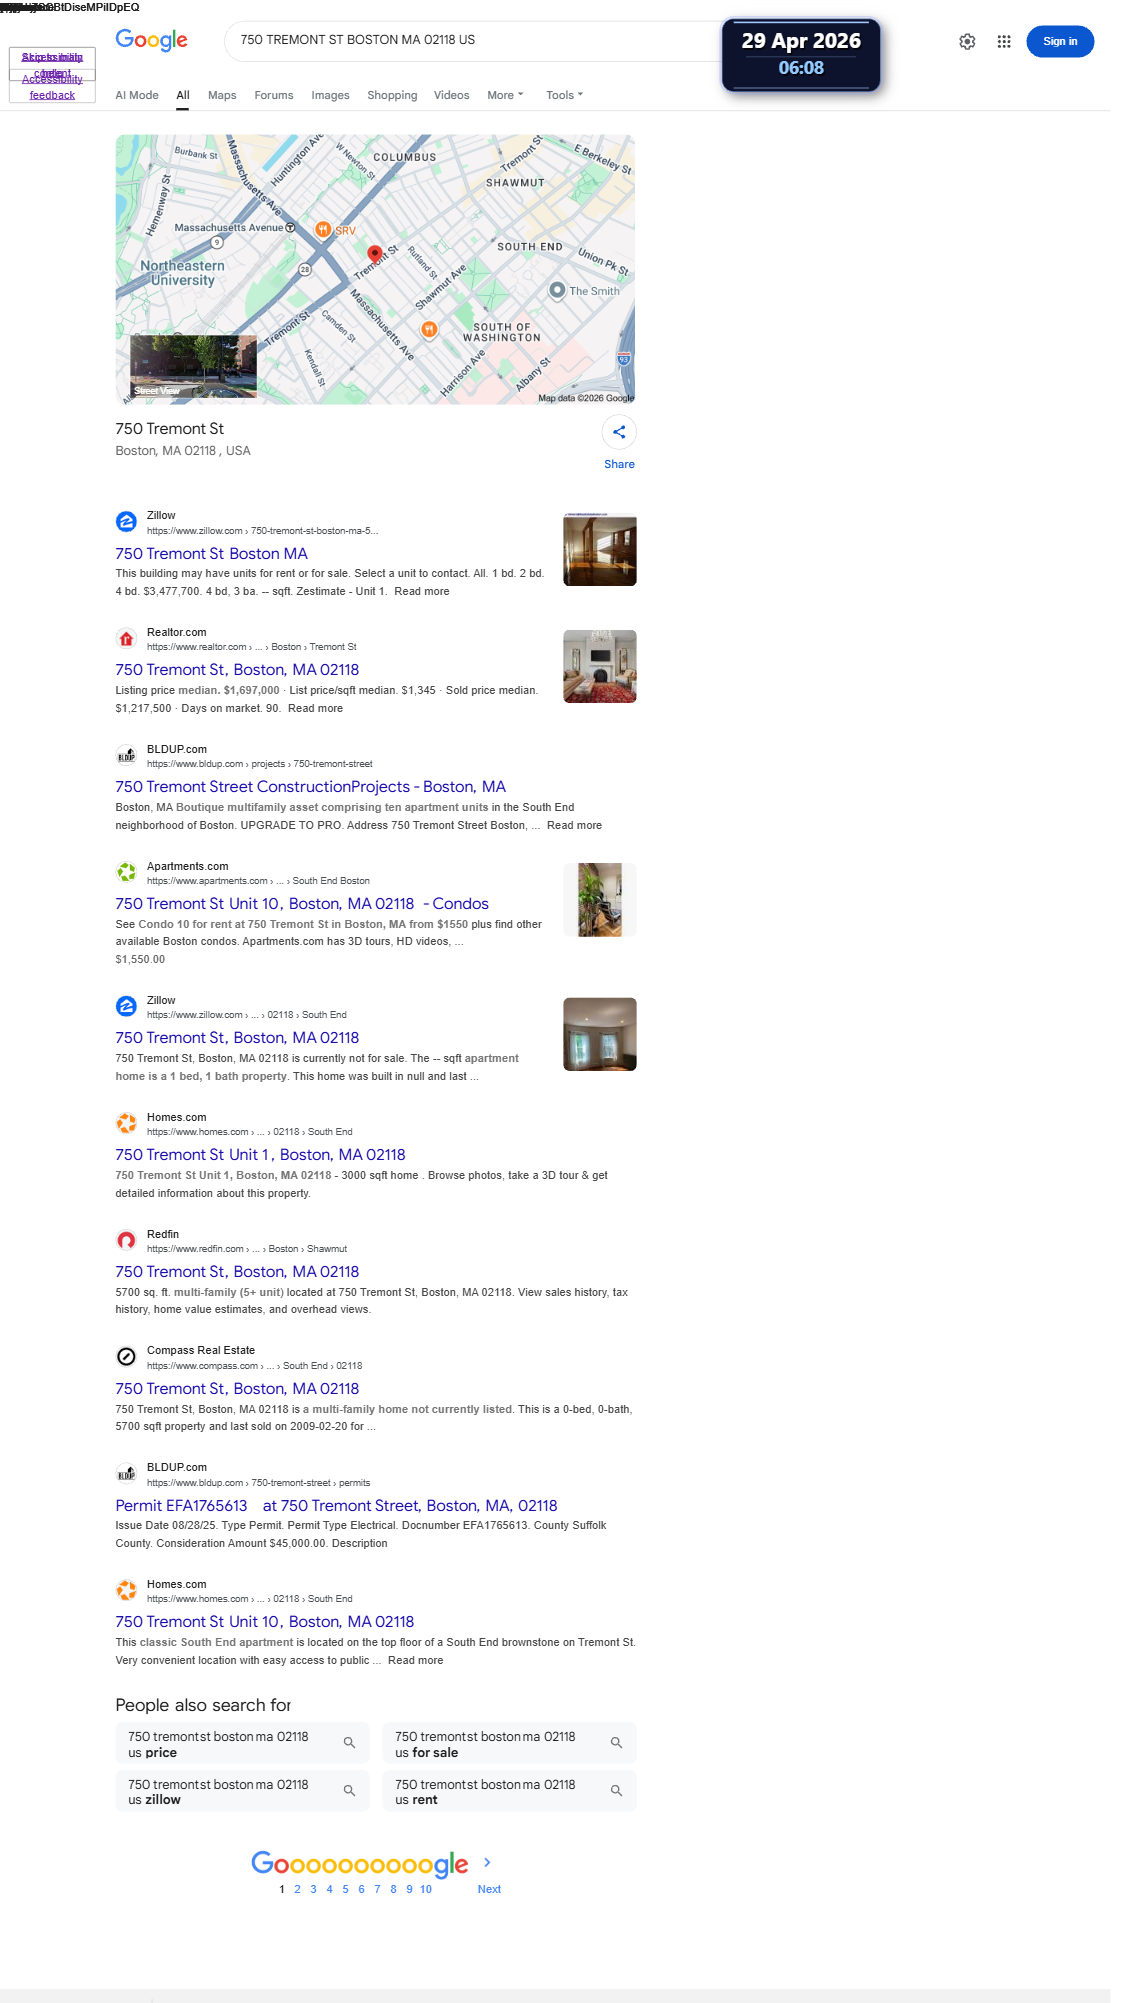Click the next-page chevron beside Google logo
1124x2003 pixels.
487,1862
